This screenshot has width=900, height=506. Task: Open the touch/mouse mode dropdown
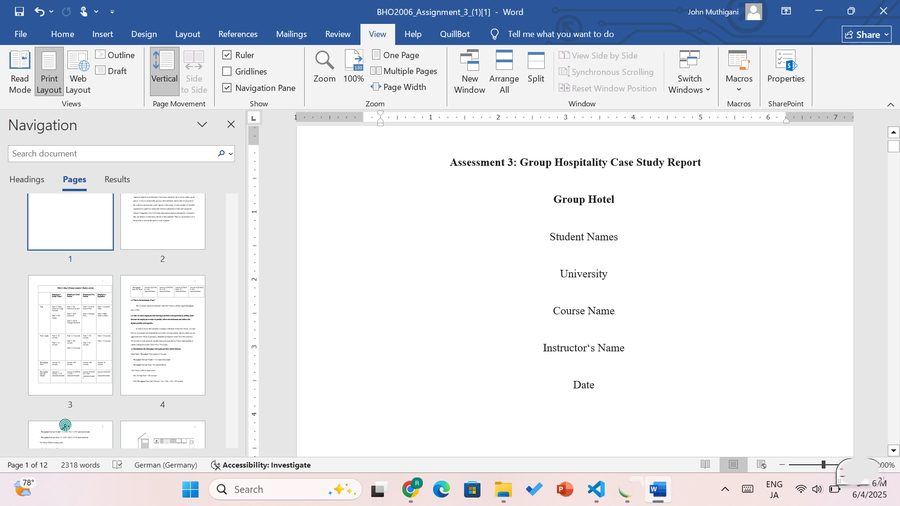tap(96, 11)
